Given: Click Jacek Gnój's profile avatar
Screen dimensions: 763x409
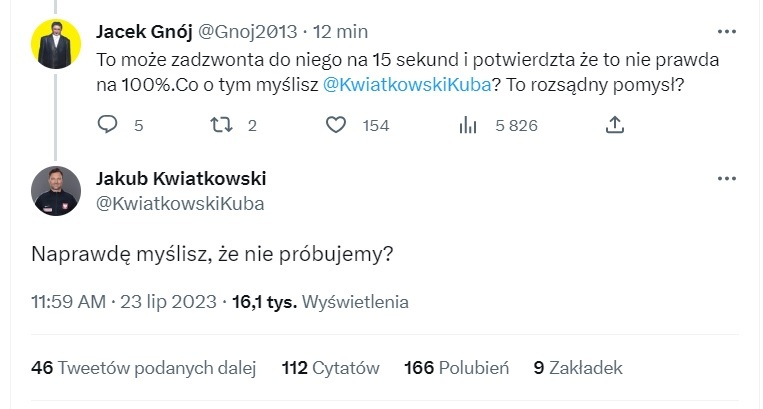Looking at the screenshot, I should pos(56,44).
